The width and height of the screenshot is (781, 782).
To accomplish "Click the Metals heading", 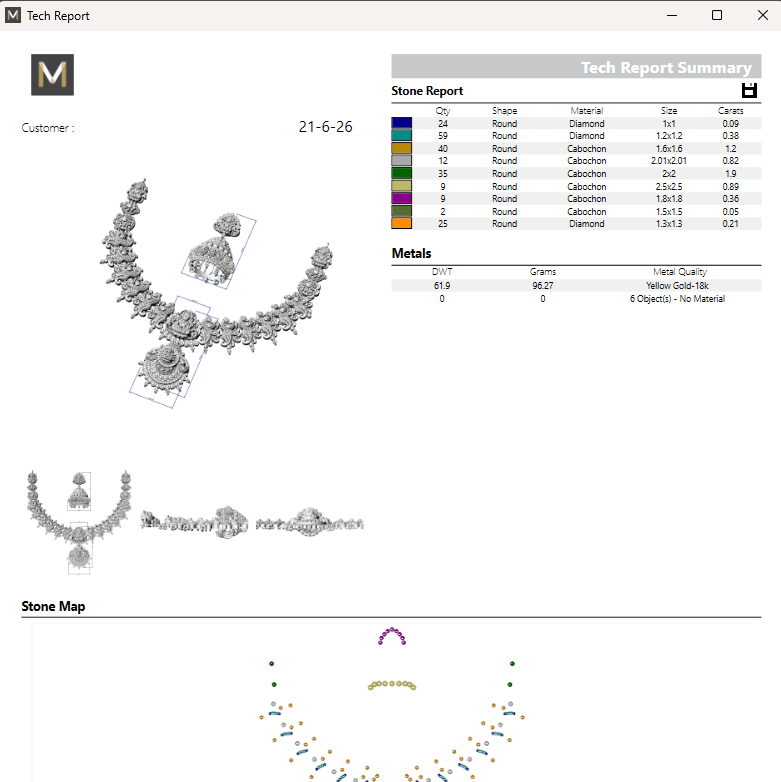I will 411,253.
